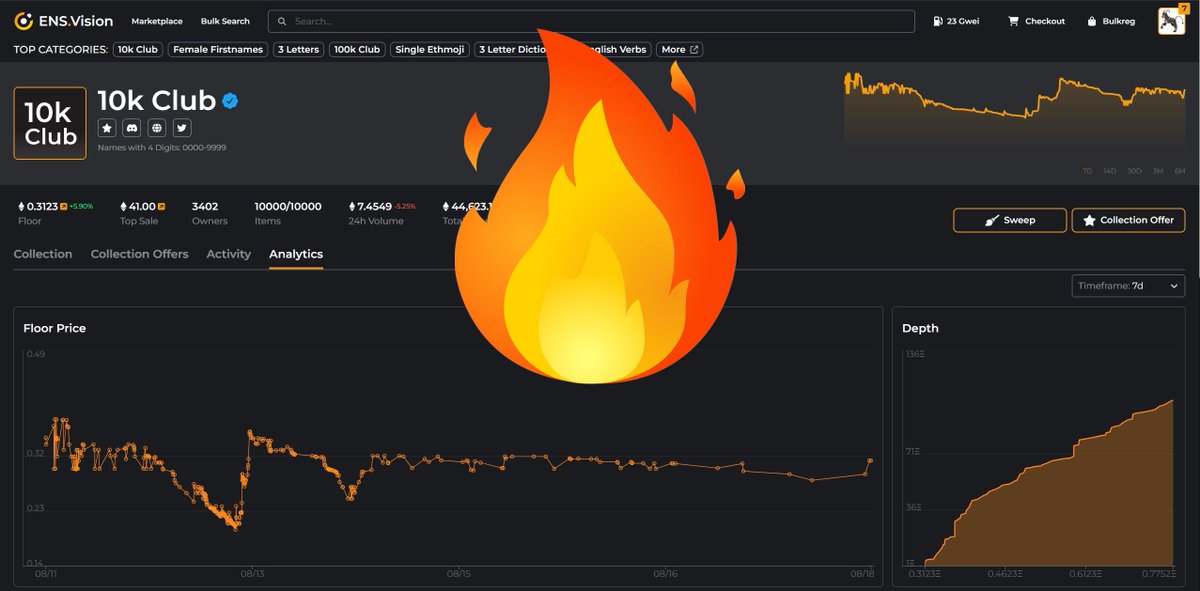Click the 10000/10000 Items stat
The height and width of the screenshot is (591, 1200).
[x=288, y=213]
